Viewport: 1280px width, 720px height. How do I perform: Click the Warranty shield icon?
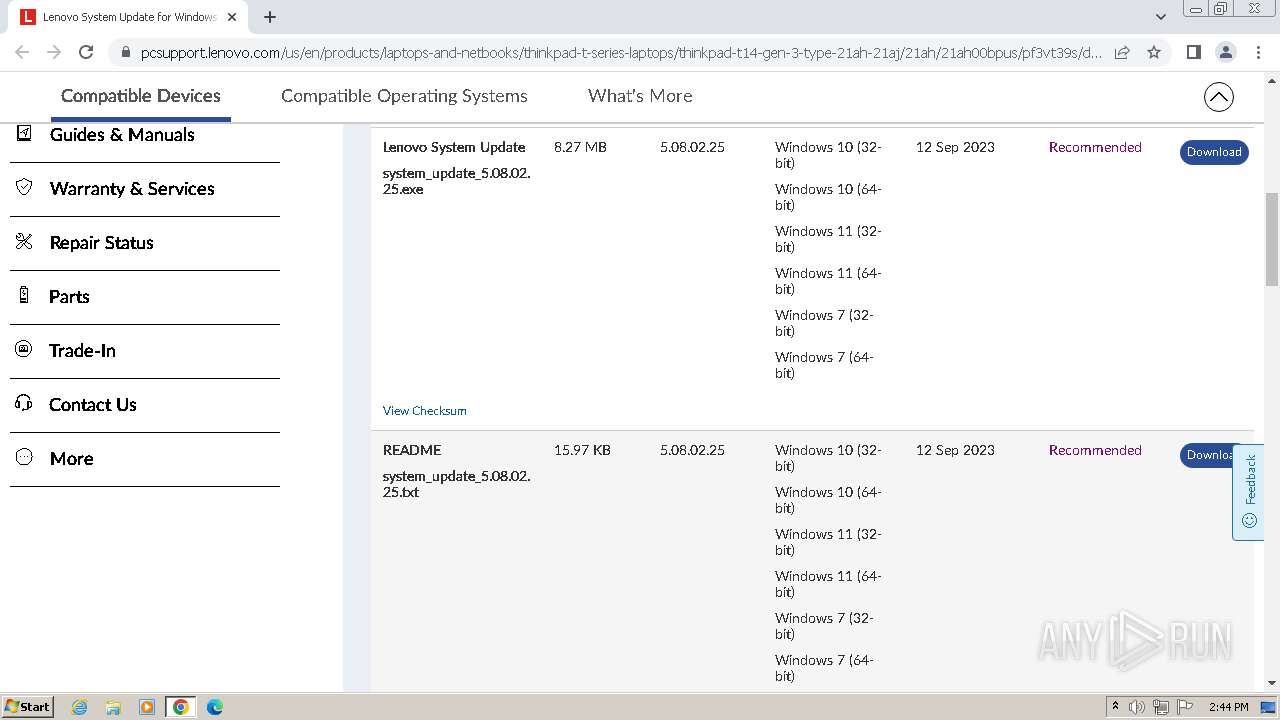(x=25, y=188)
